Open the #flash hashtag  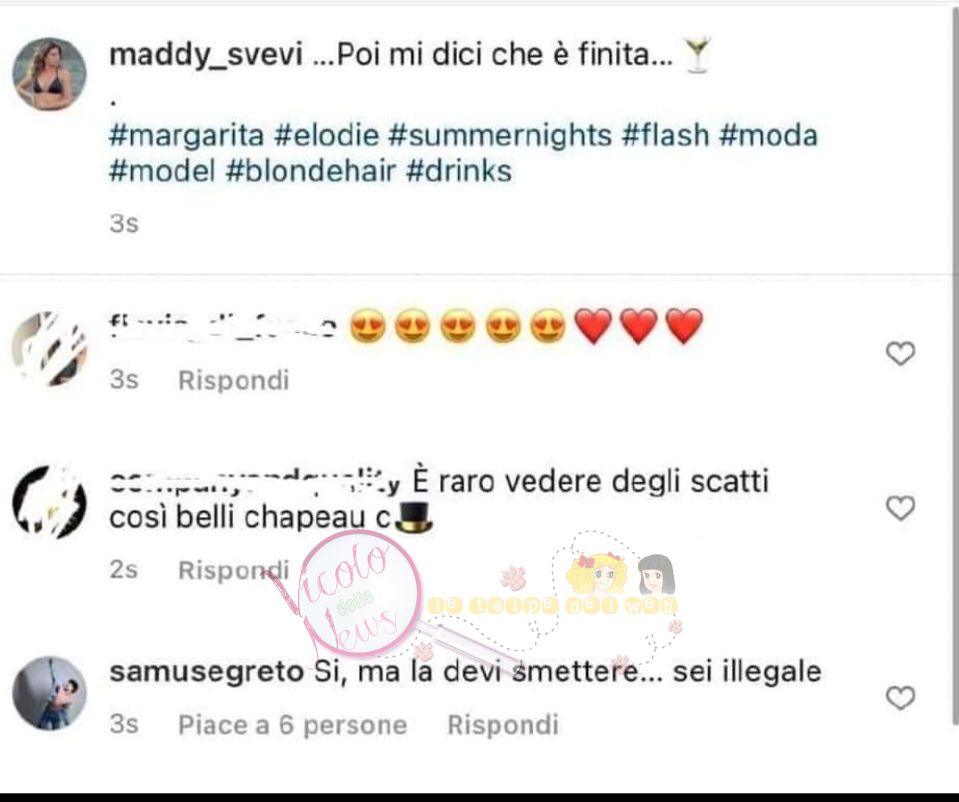(x=665, y=135)
